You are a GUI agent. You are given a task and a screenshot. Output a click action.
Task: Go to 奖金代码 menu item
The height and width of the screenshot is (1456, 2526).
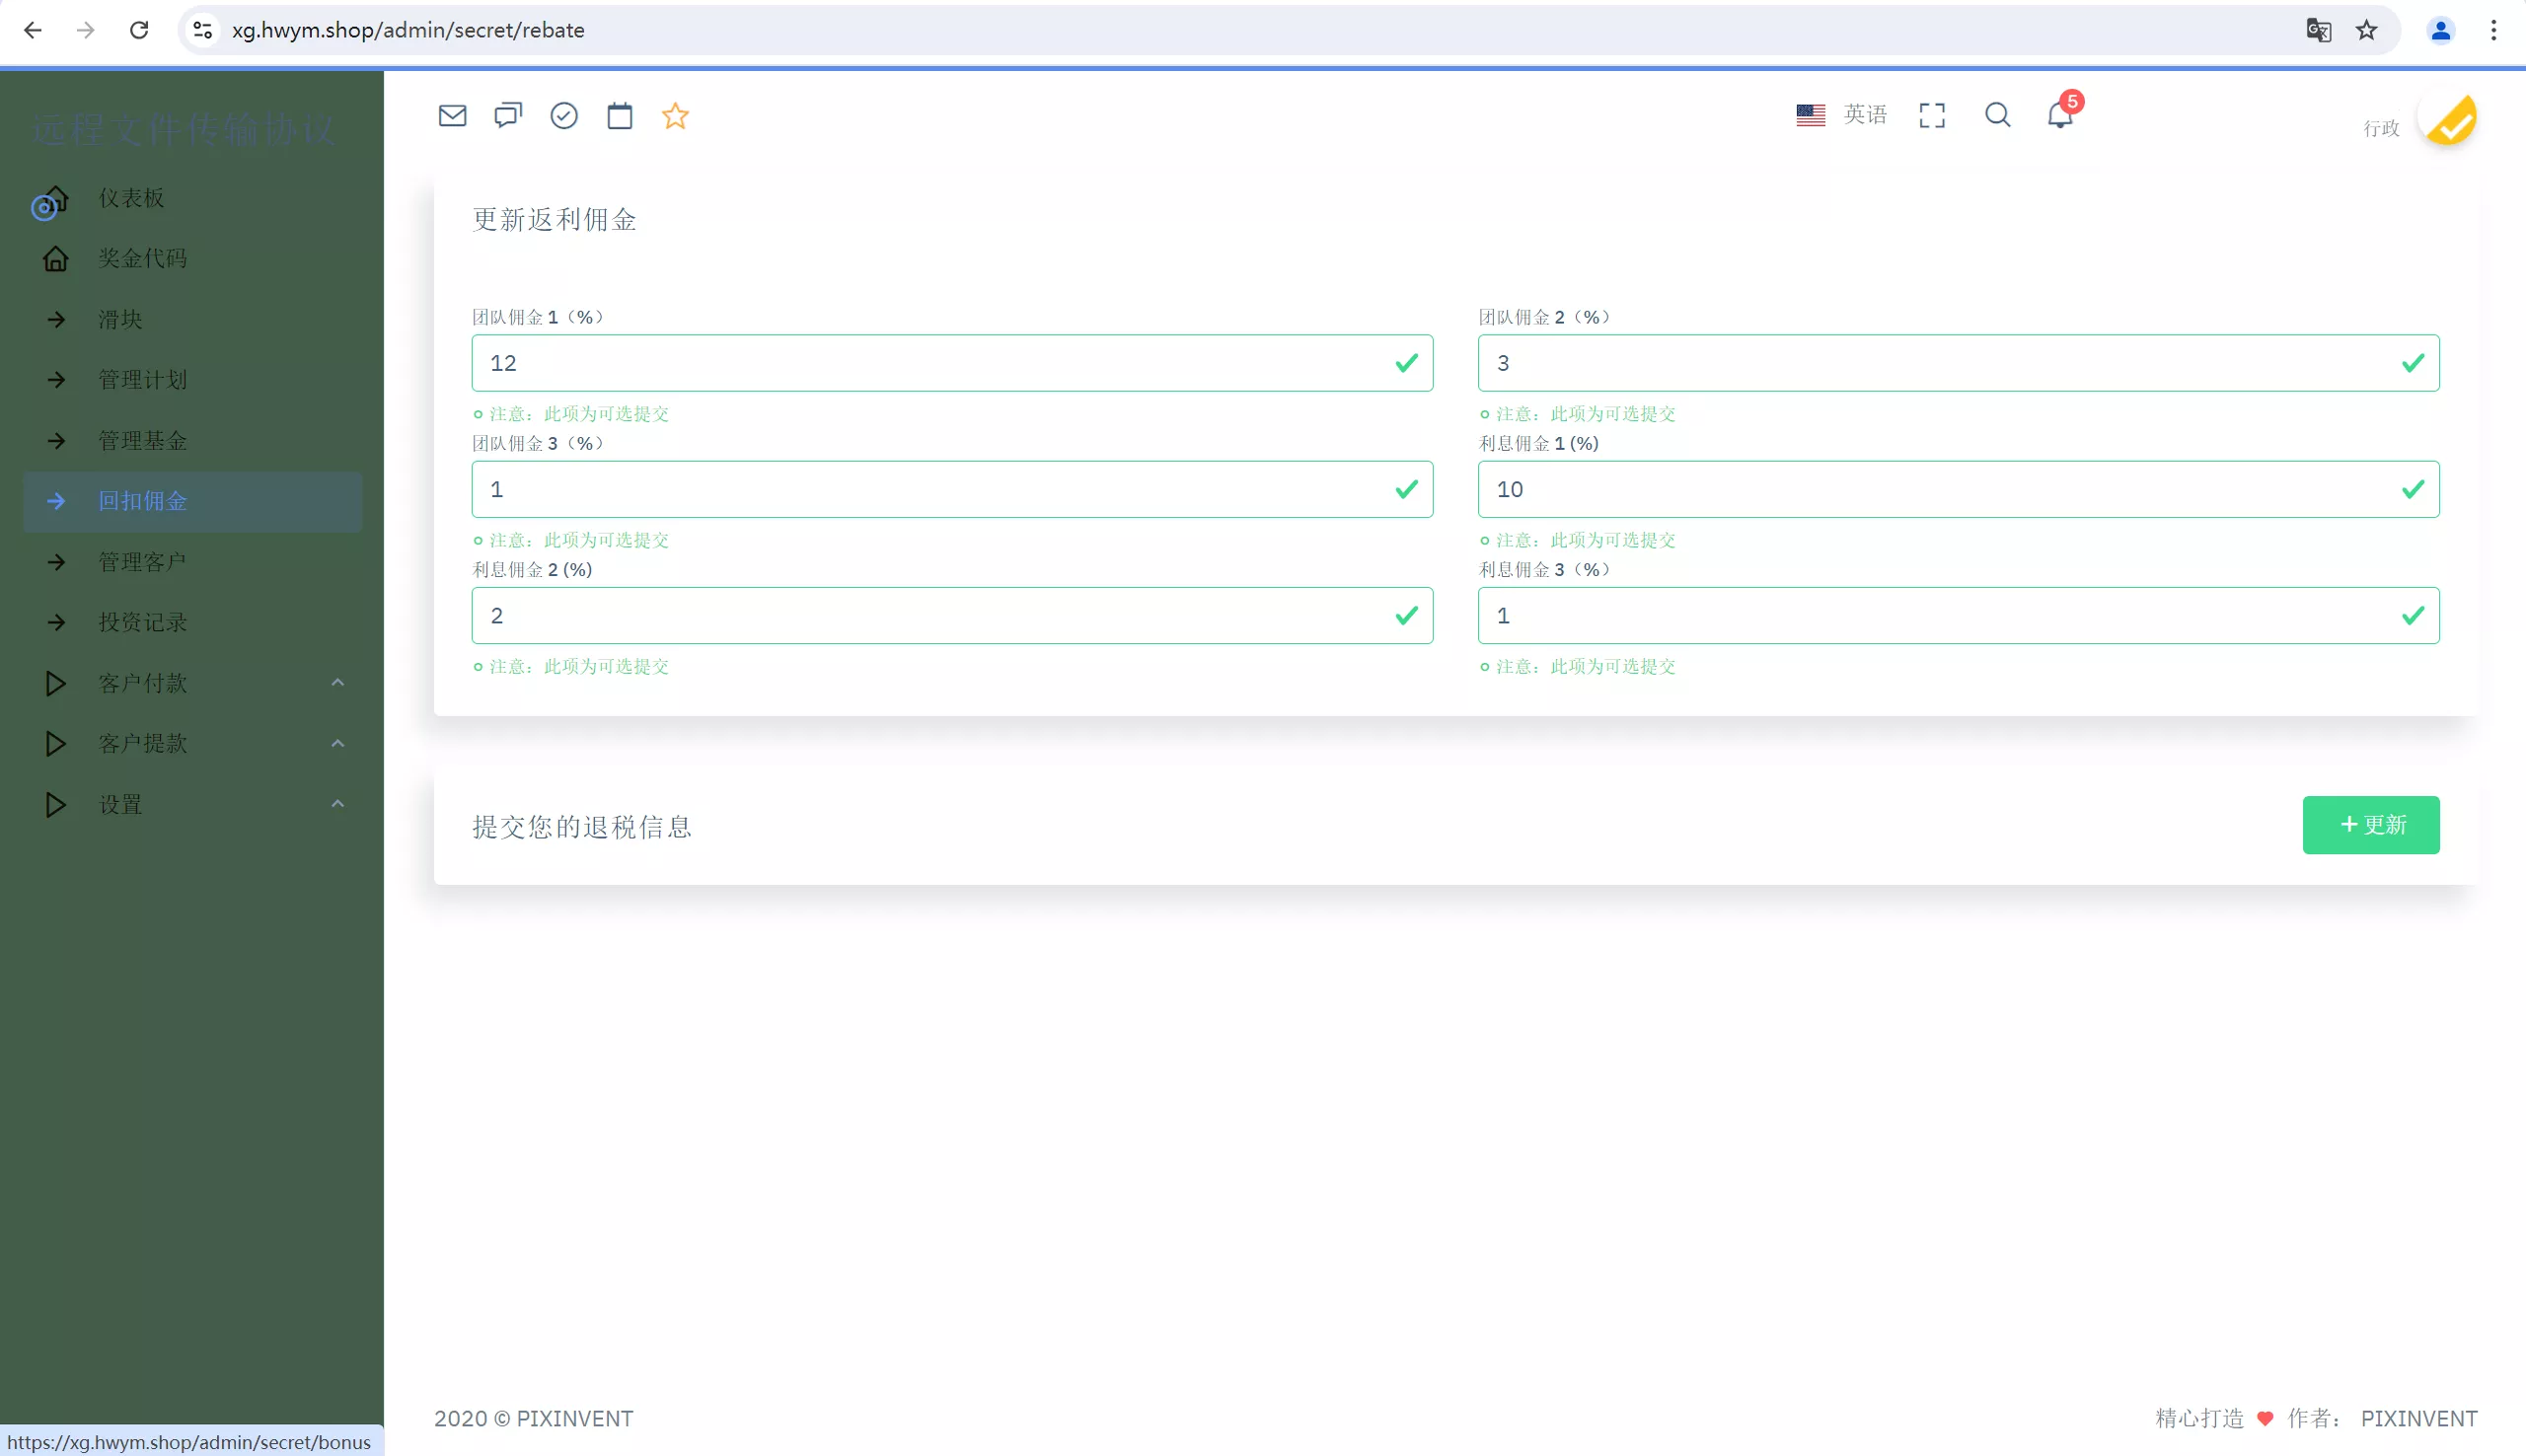coord(143,258)
